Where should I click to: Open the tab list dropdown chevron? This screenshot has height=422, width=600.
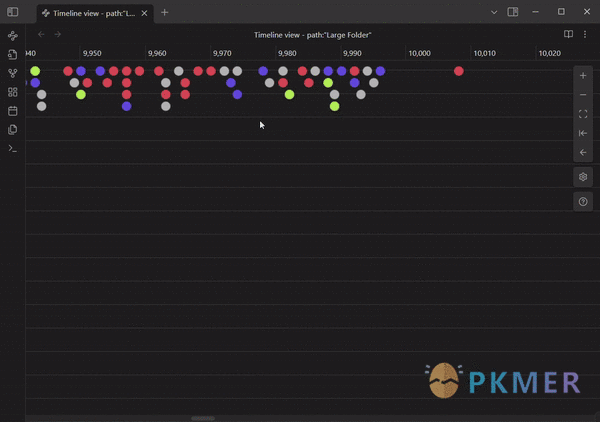pos(494,12)
